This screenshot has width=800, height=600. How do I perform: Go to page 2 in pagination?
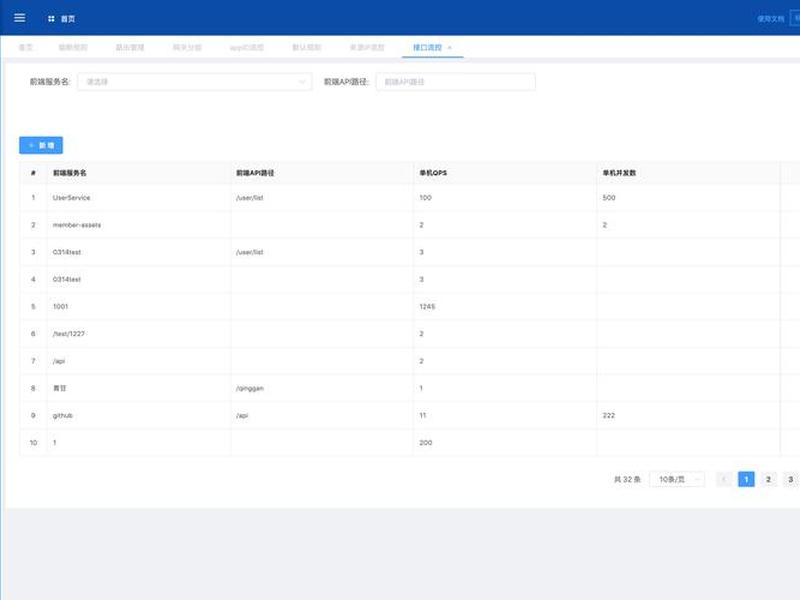[x=768, y=480]
